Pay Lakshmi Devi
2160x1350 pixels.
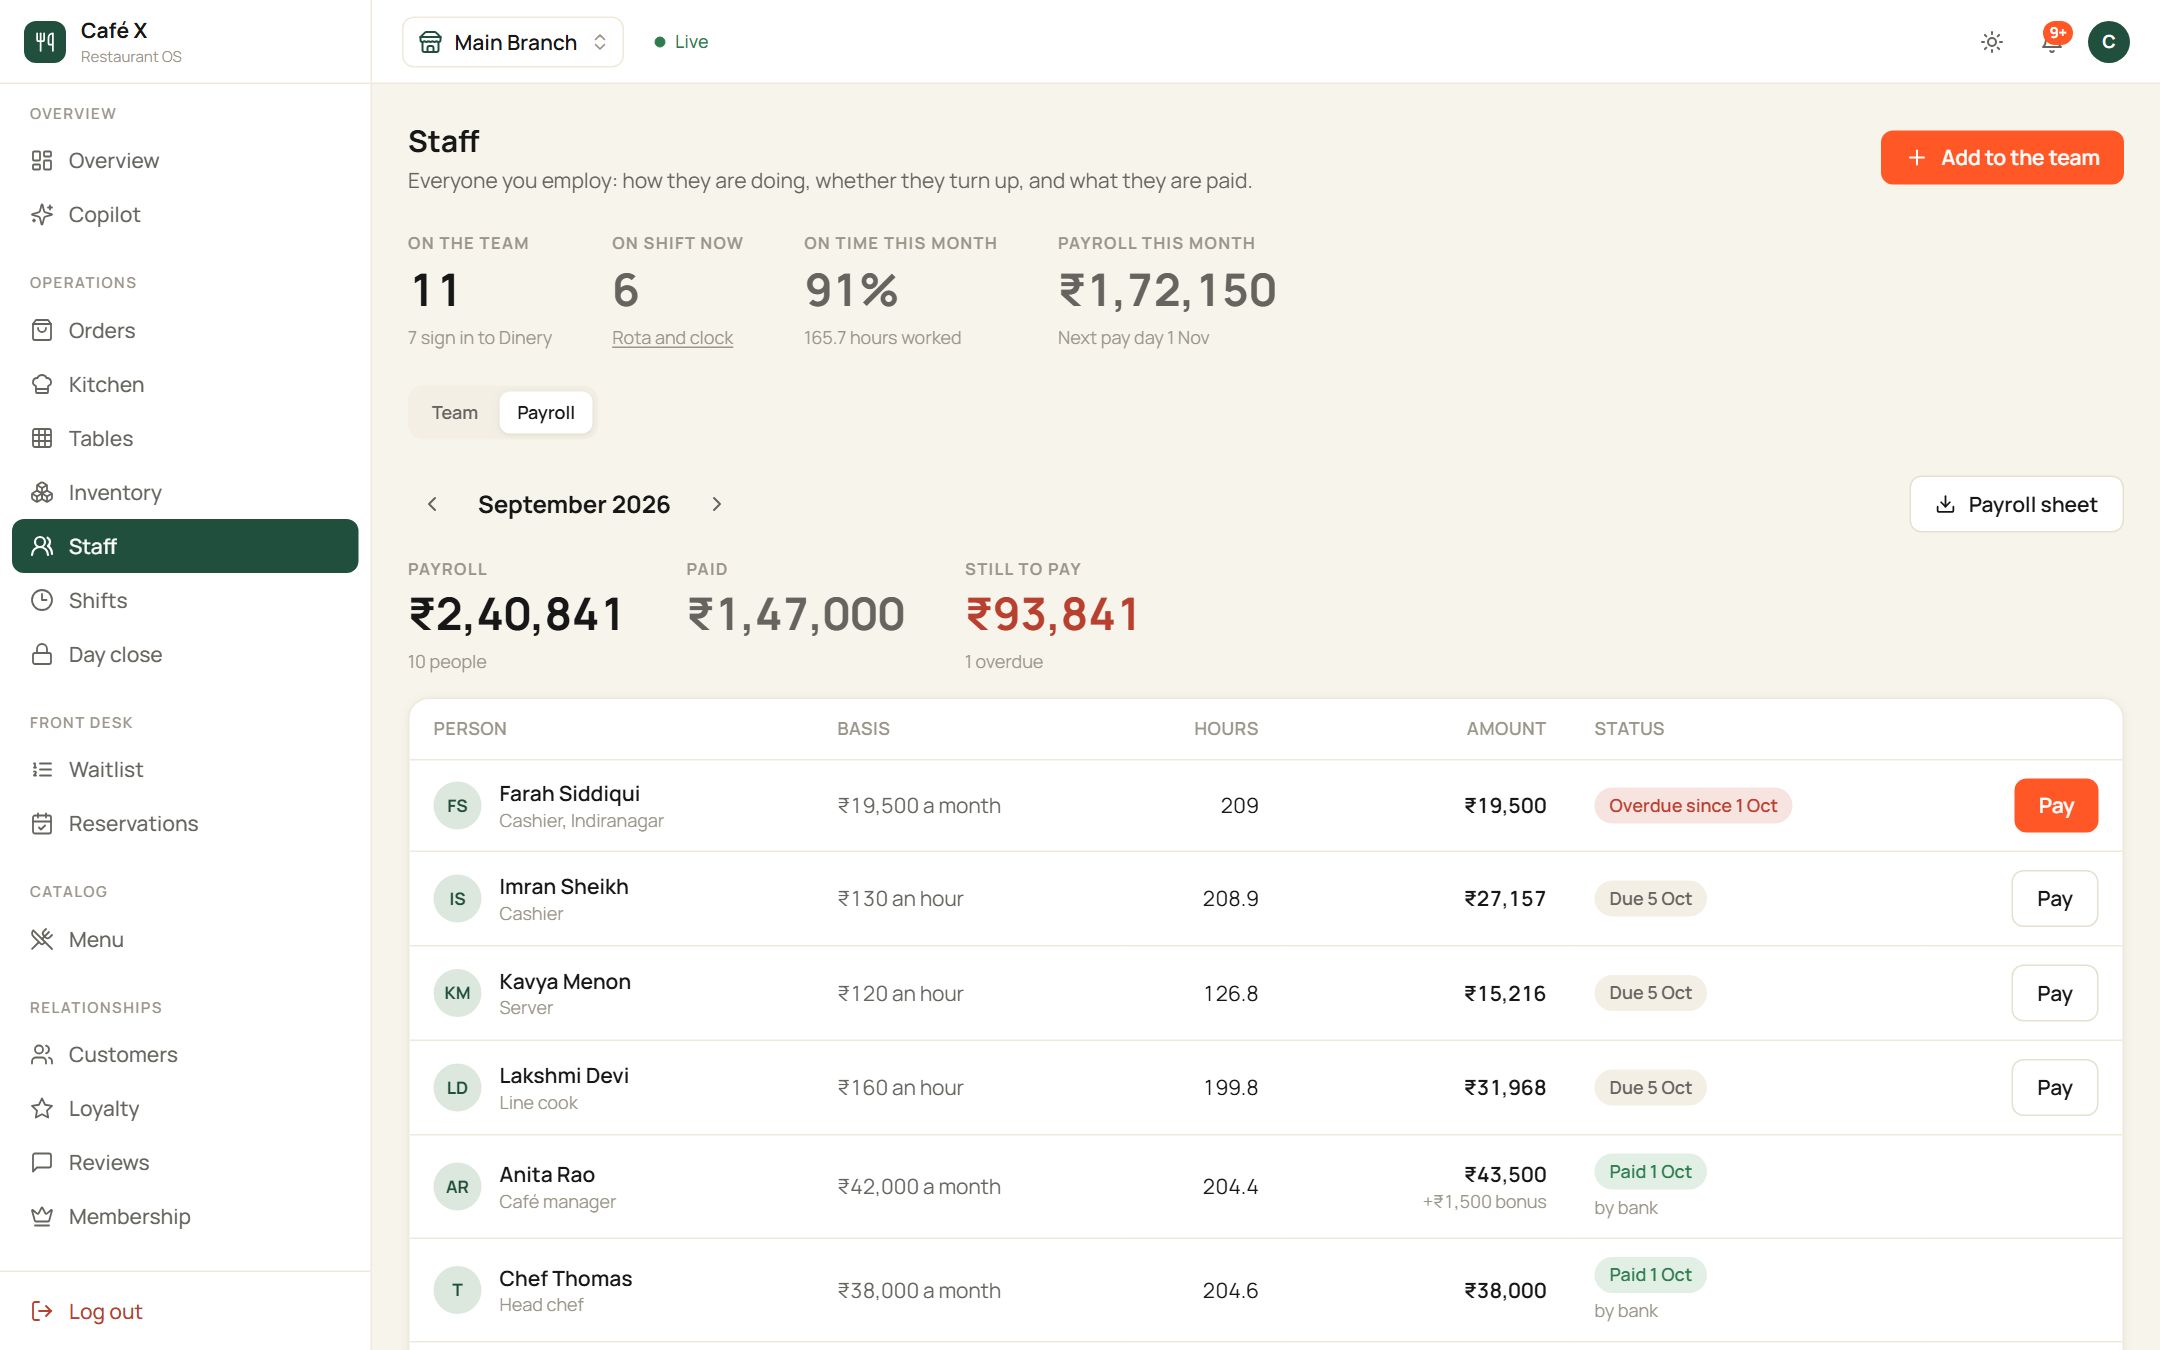click(2055, 1088)
